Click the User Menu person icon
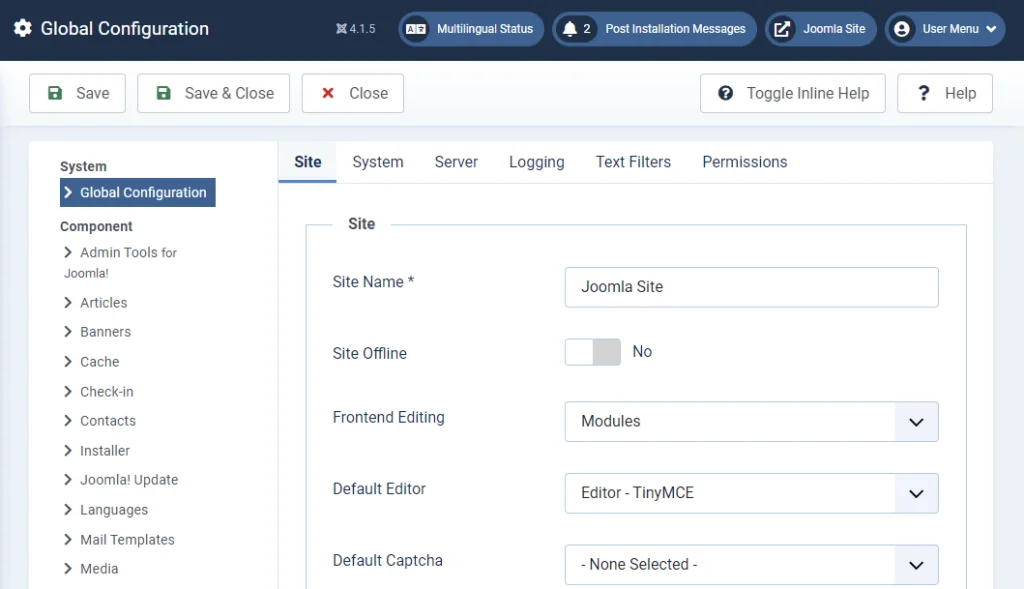The width and height of the screenshot is (1024, 589). pyautogui.click(x=902, y=29)
